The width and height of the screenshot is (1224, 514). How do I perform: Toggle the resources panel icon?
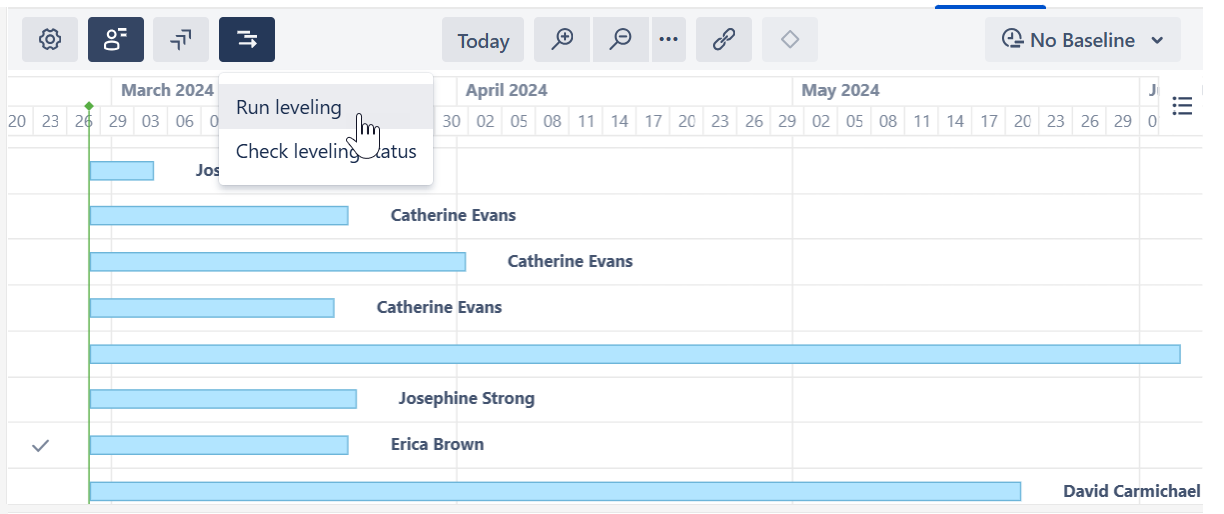click(x=116, y=40)
